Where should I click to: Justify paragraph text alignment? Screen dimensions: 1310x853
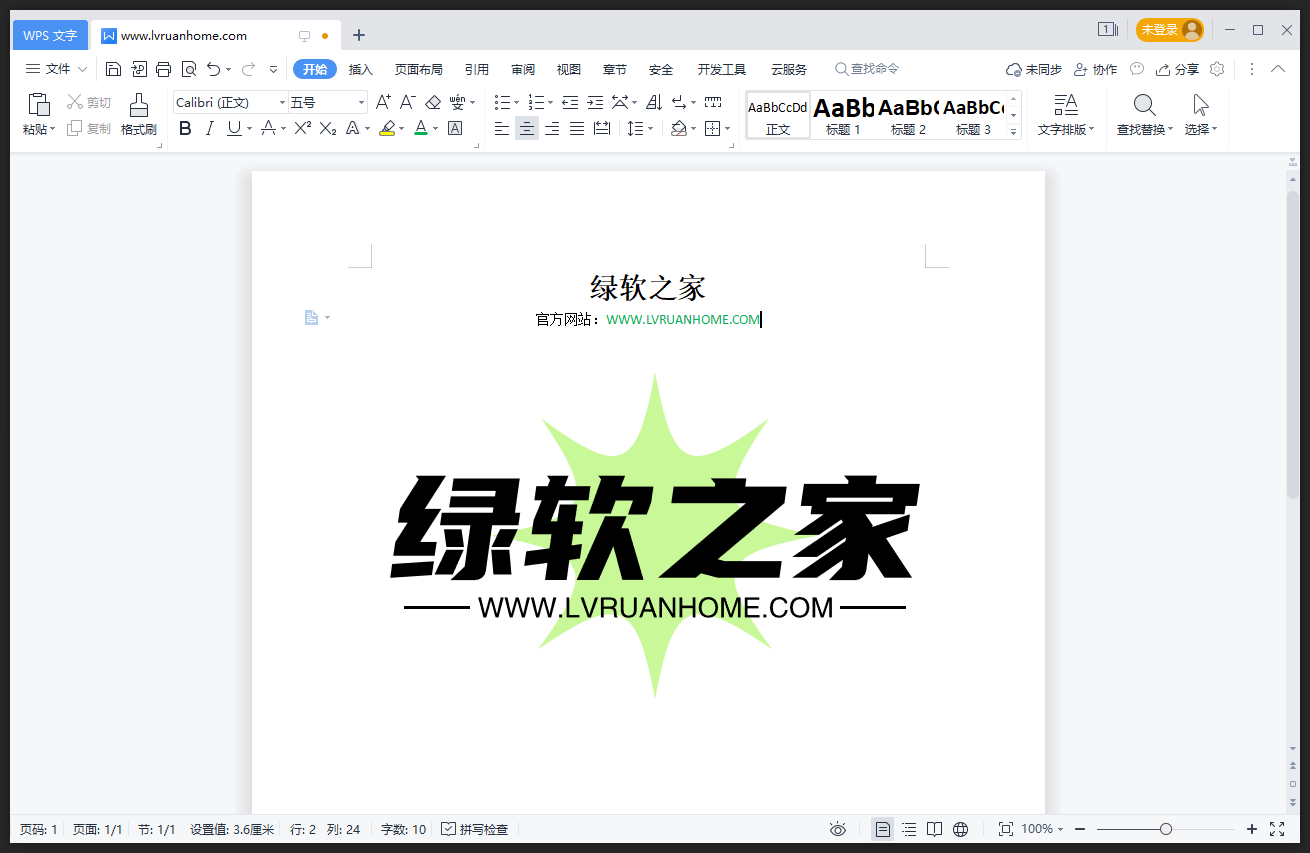coord(577,128)
